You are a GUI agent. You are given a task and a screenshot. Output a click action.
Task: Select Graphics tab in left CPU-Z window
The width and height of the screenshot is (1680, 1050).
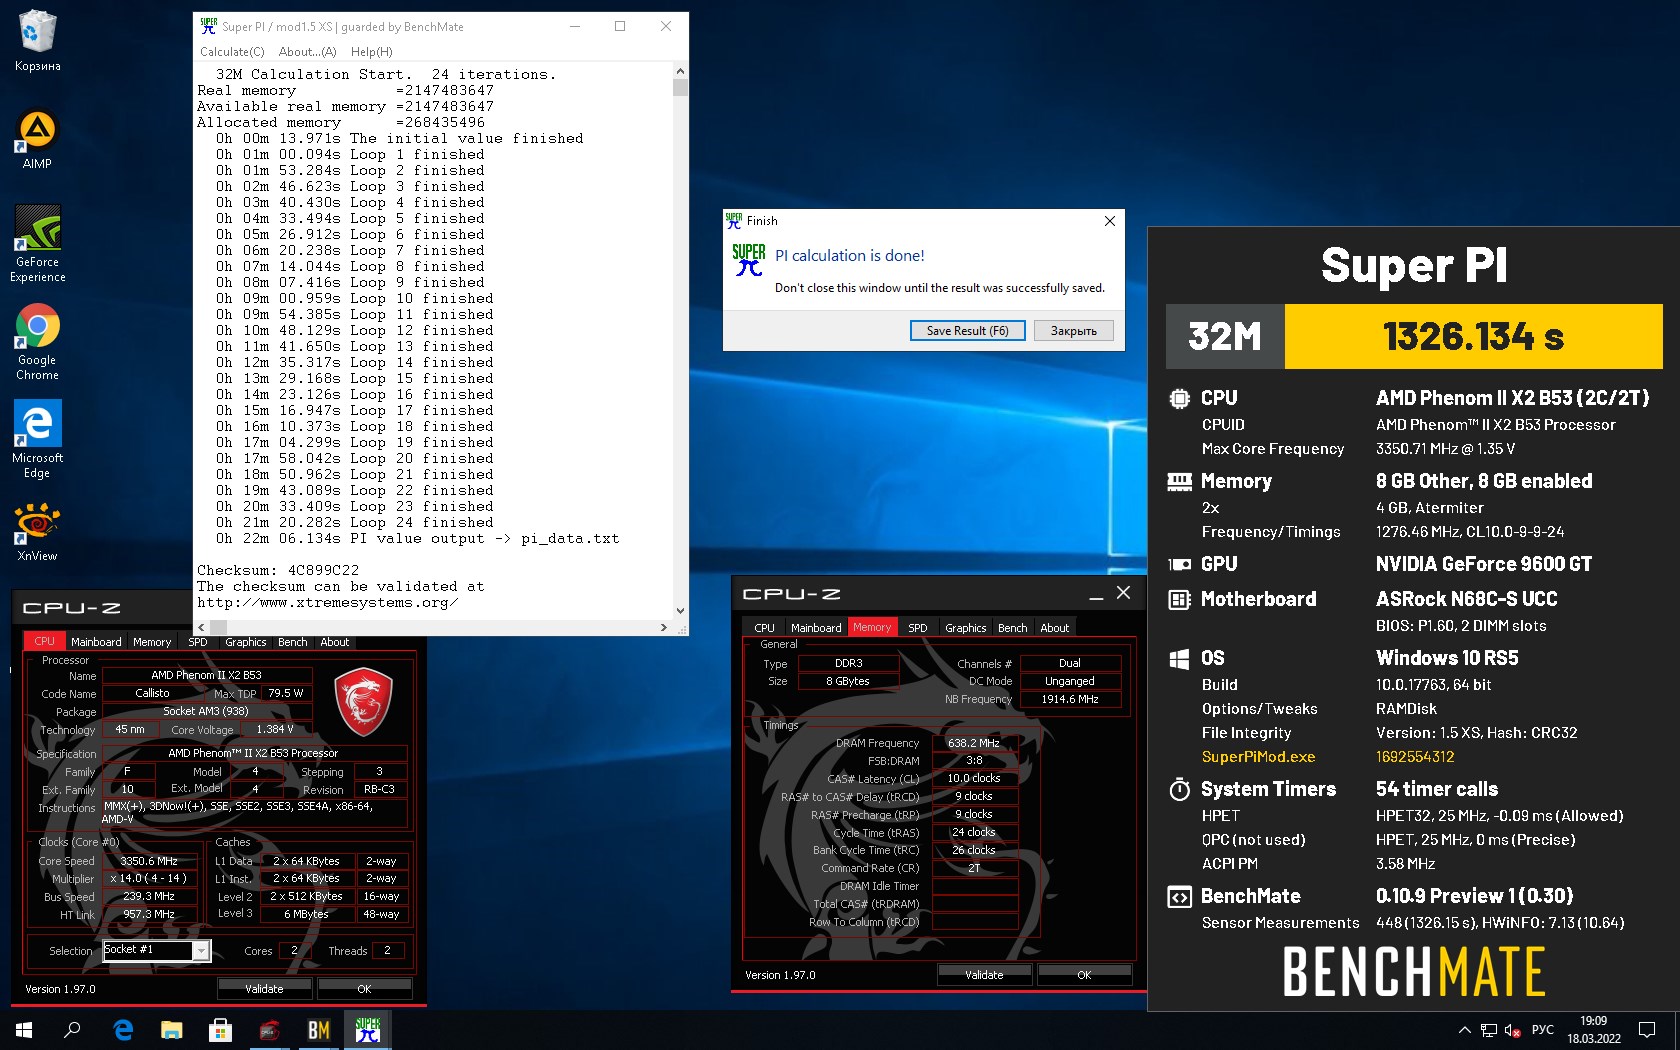246,642
